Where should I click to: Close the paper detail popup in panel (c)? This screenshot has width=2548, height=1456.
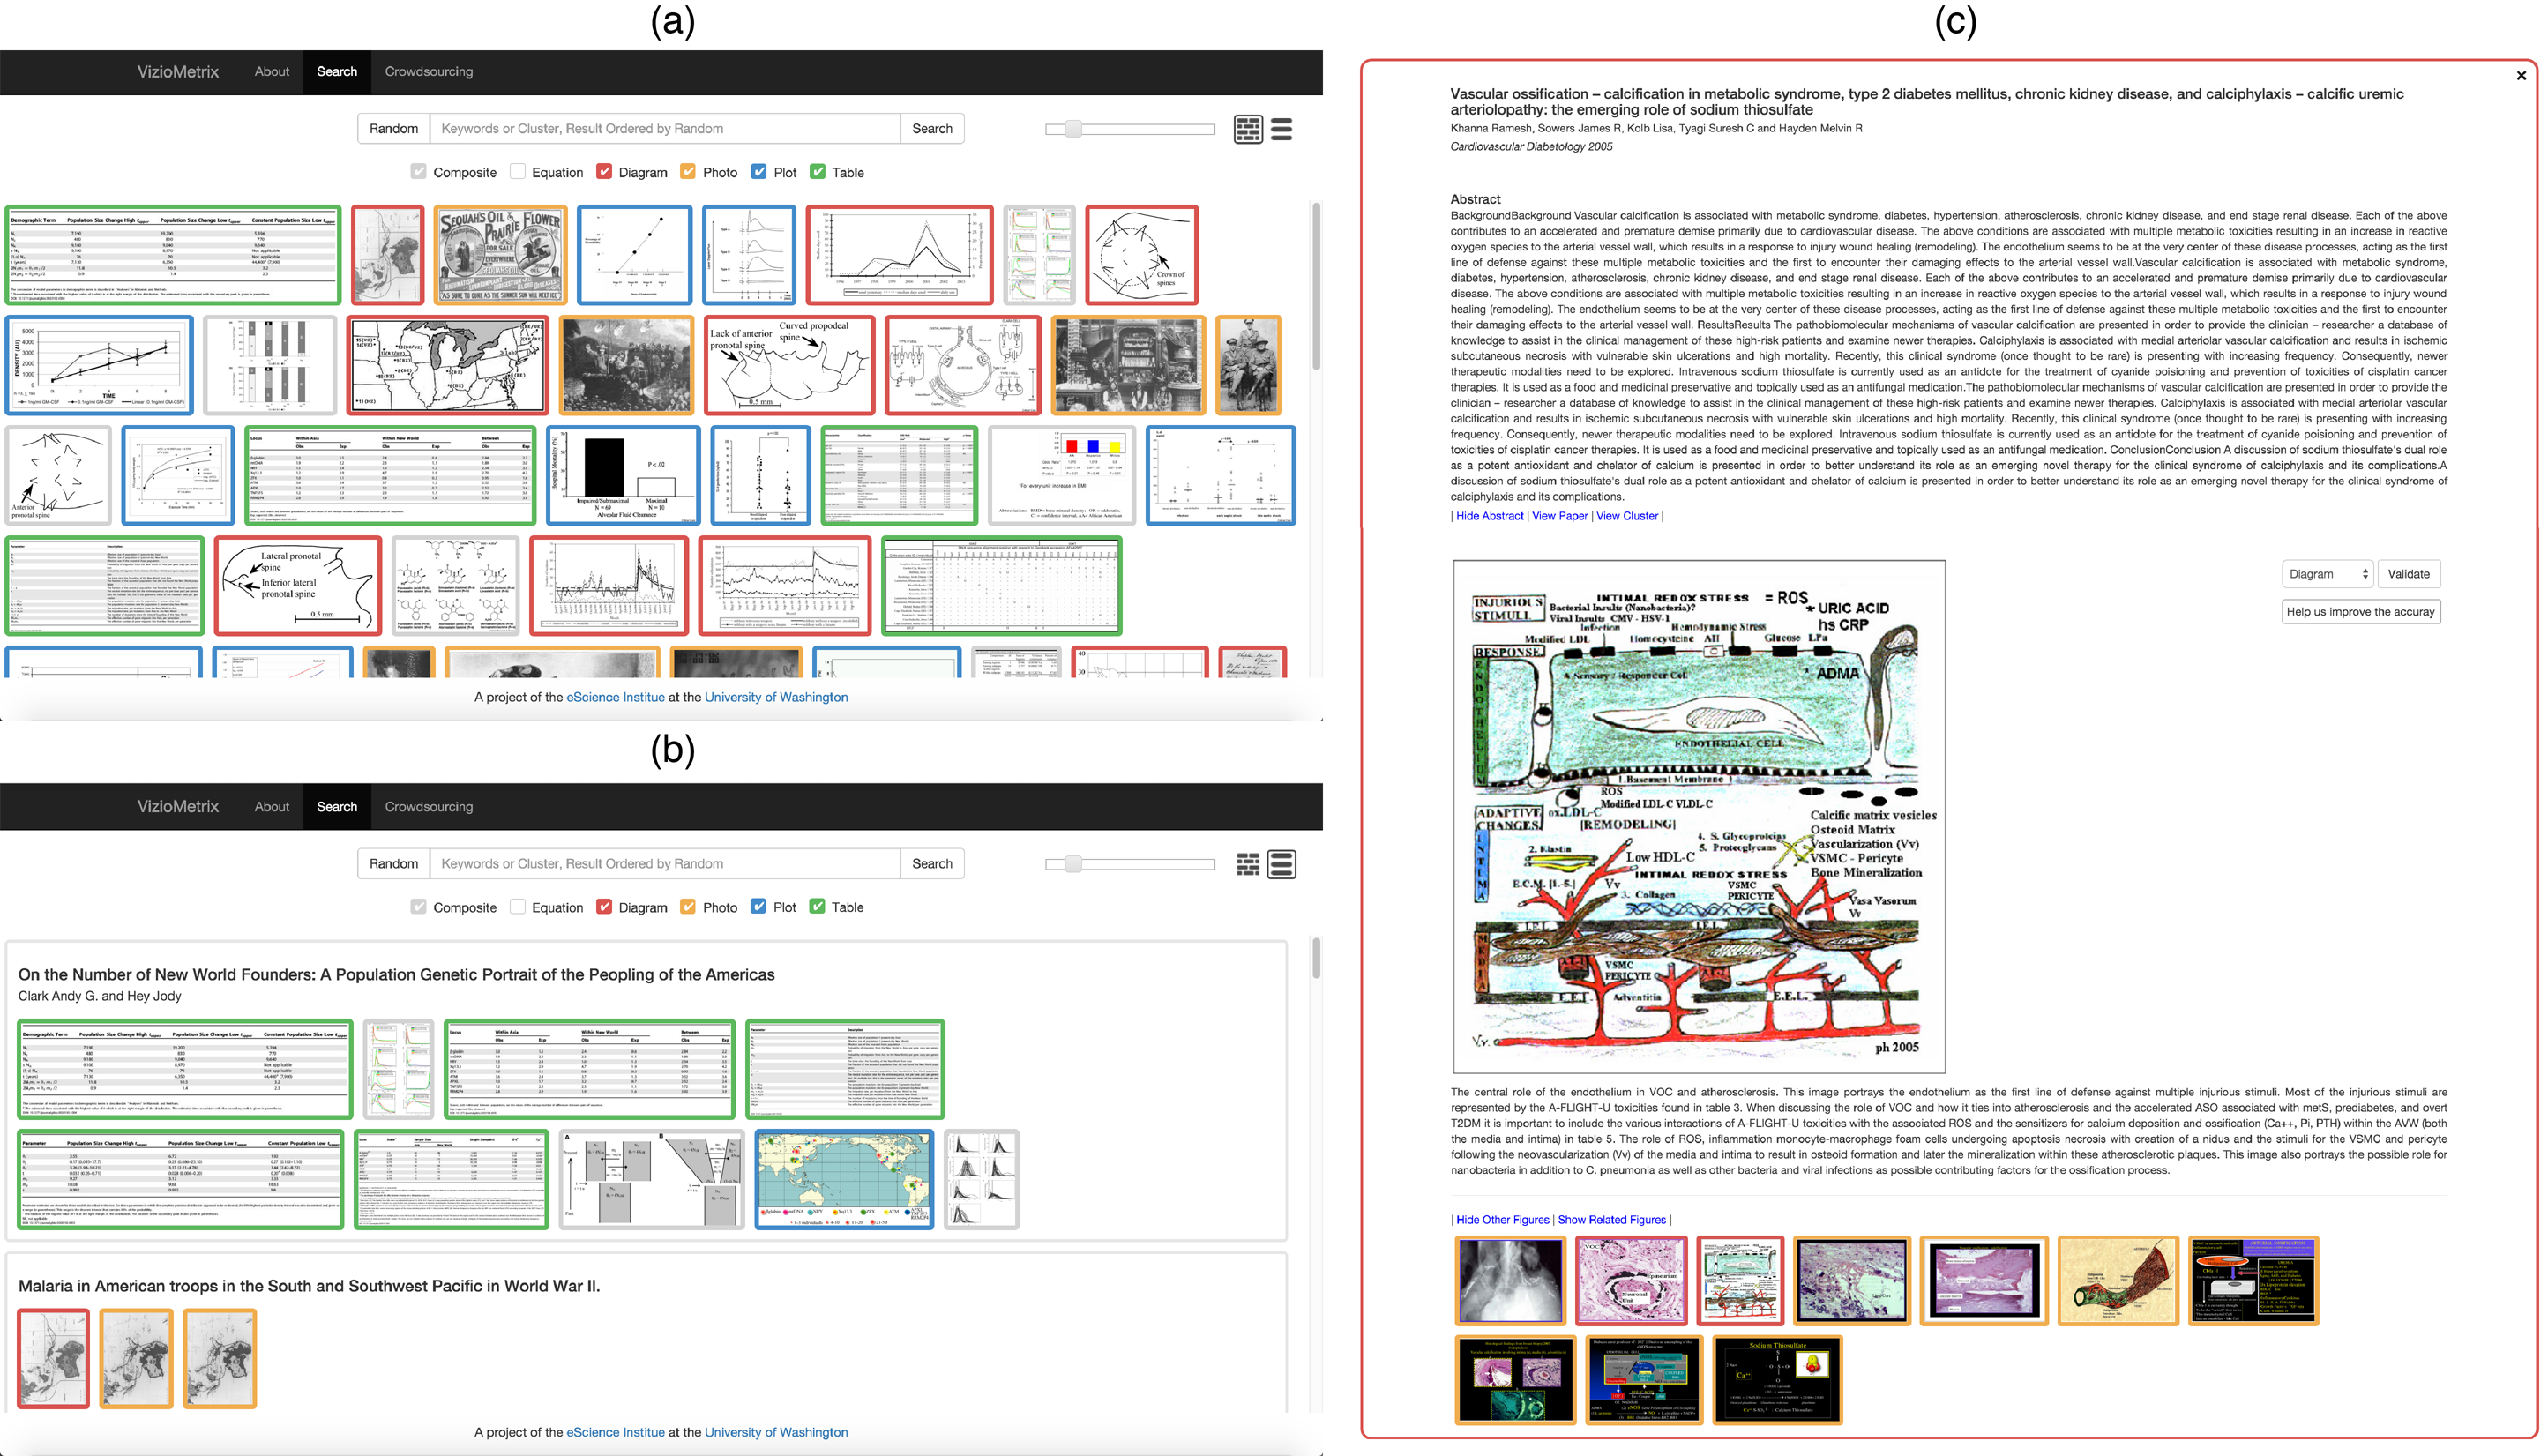2521,75
